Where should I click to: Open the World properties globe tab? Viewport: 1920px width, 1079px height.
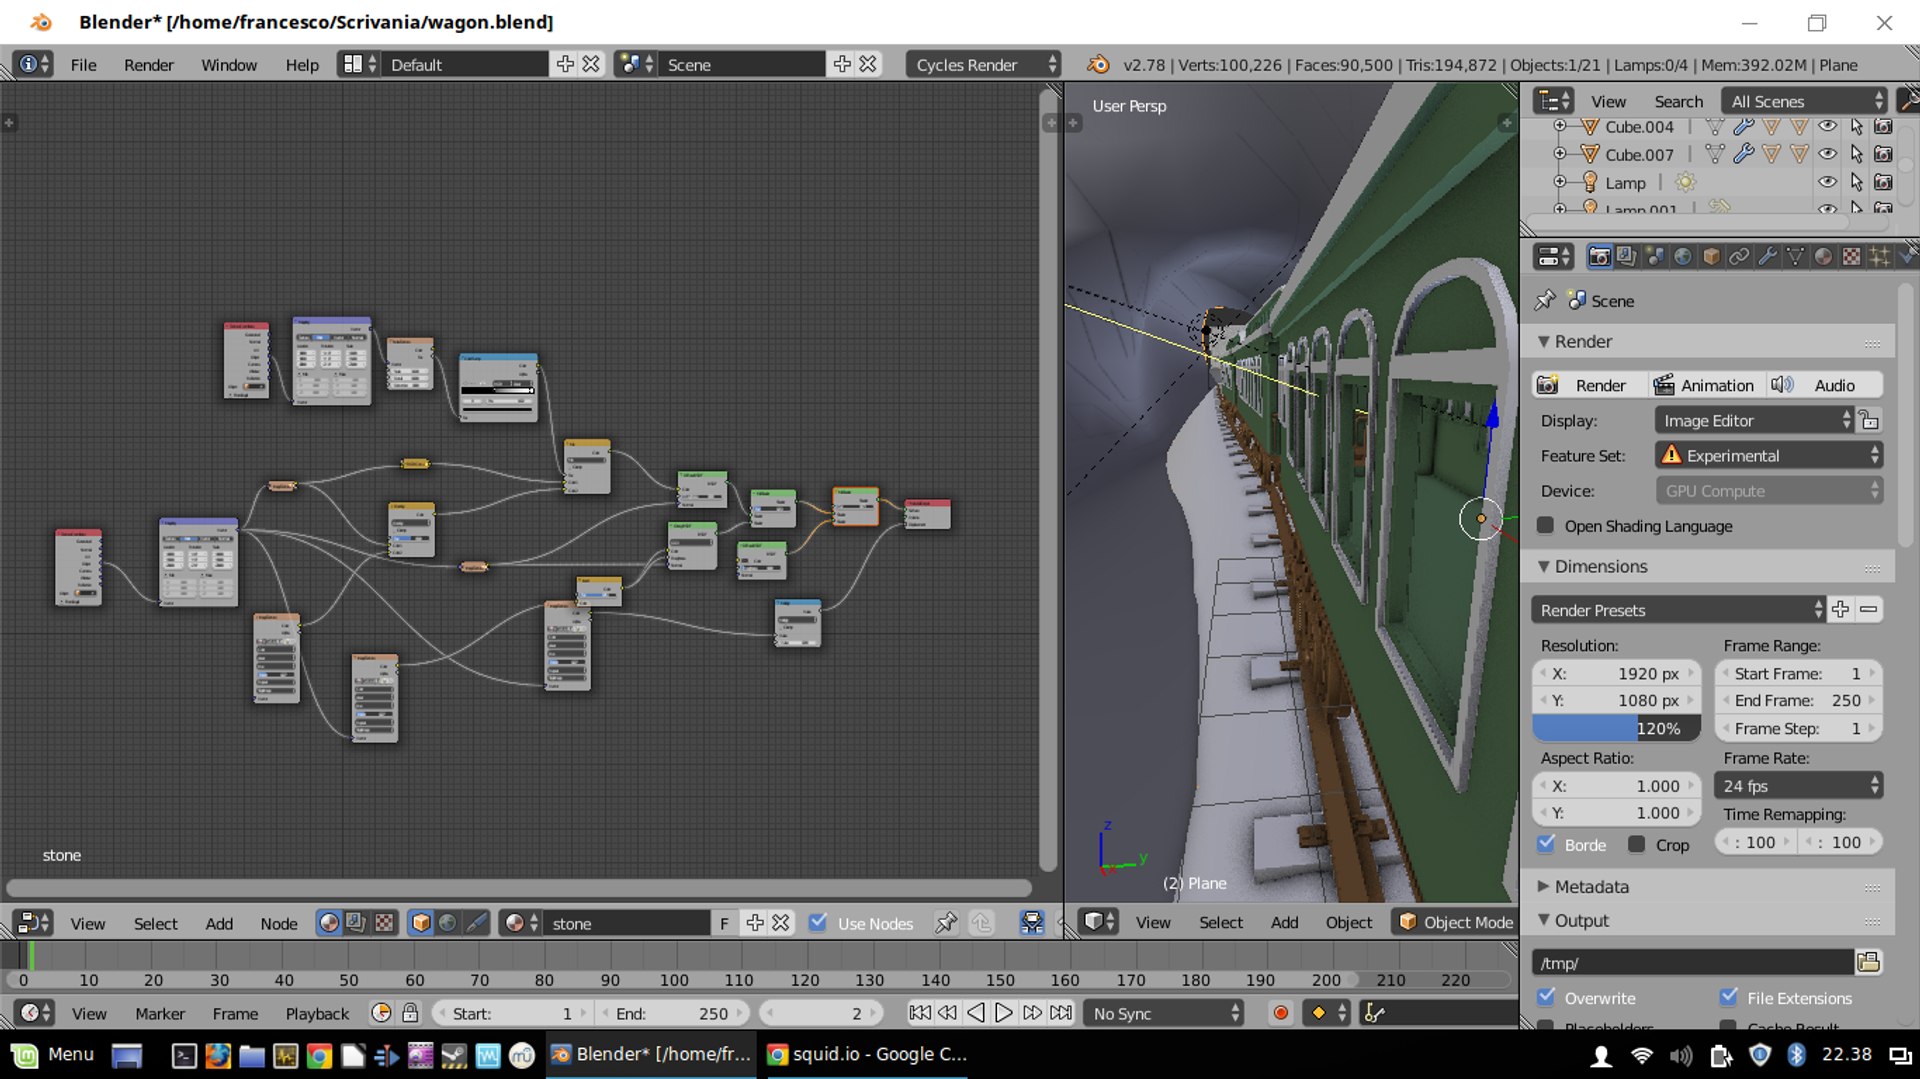[1683, 257]
